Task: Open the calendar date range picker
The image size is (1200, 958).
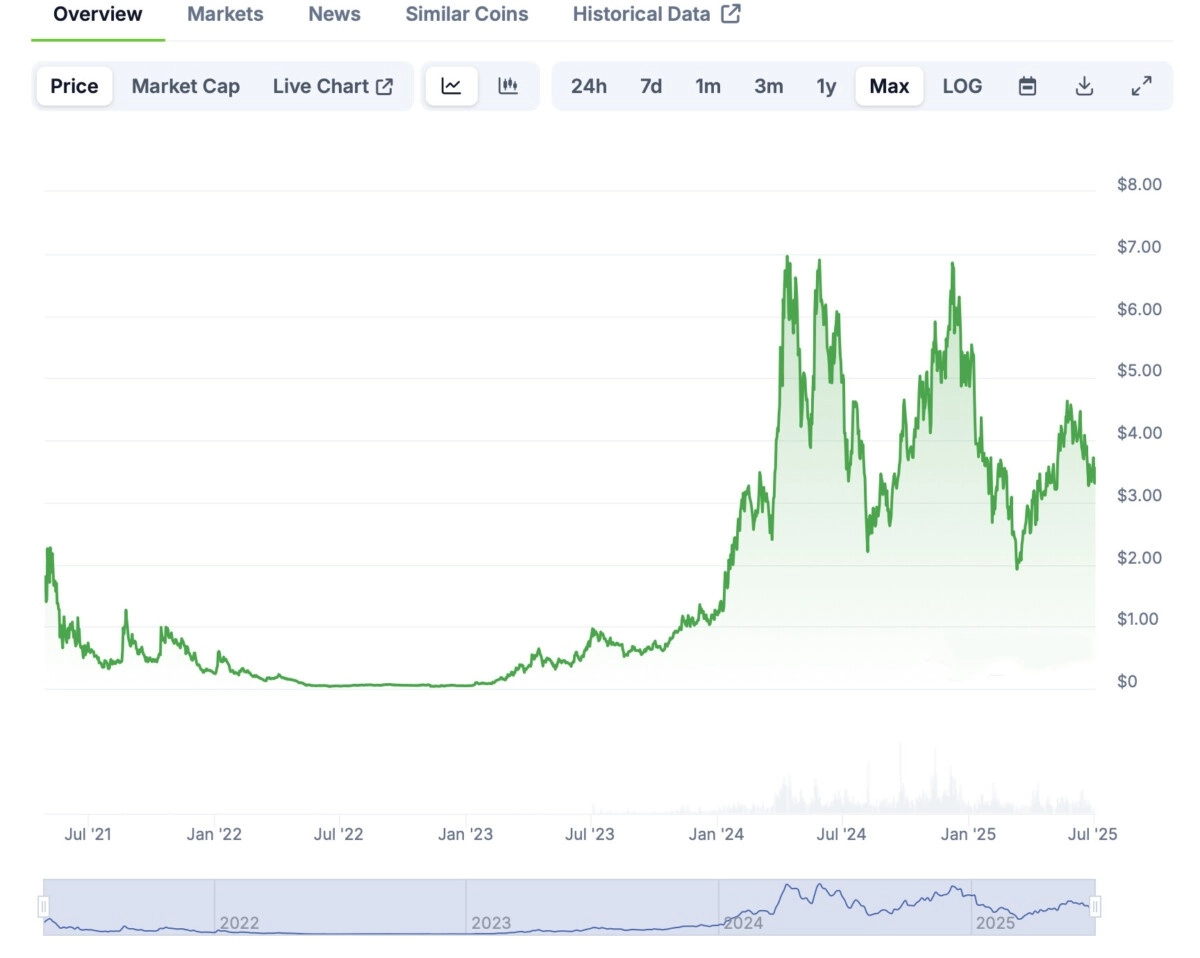Action: [1027, 86]
